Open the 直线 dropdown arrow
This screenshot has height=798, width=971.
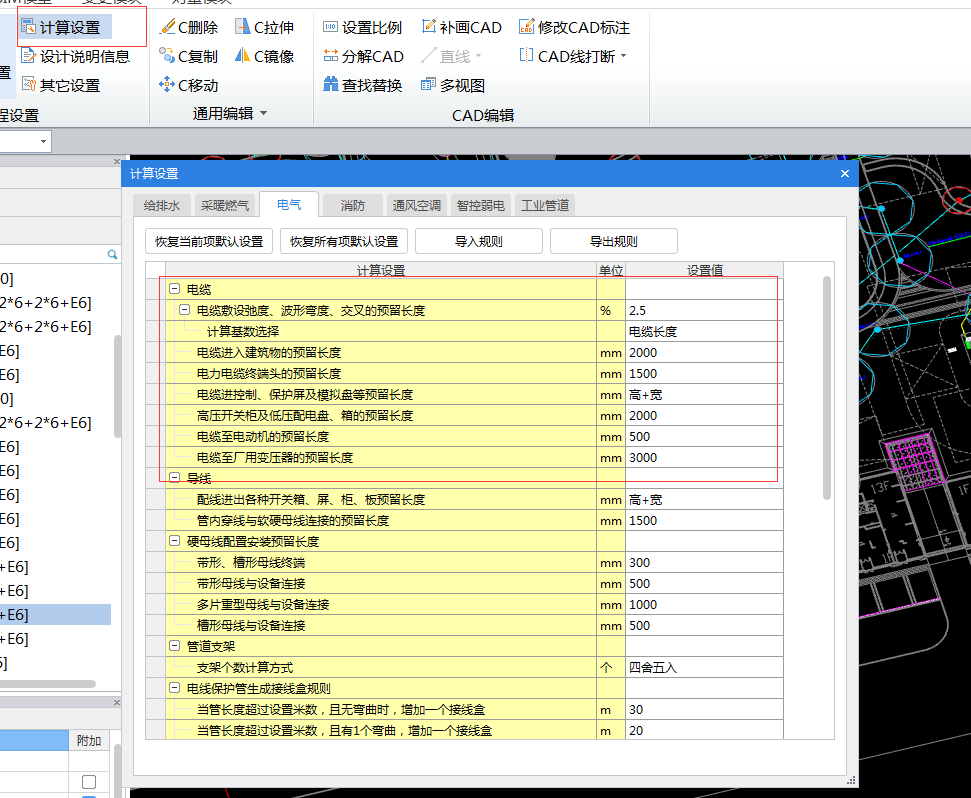479,56
